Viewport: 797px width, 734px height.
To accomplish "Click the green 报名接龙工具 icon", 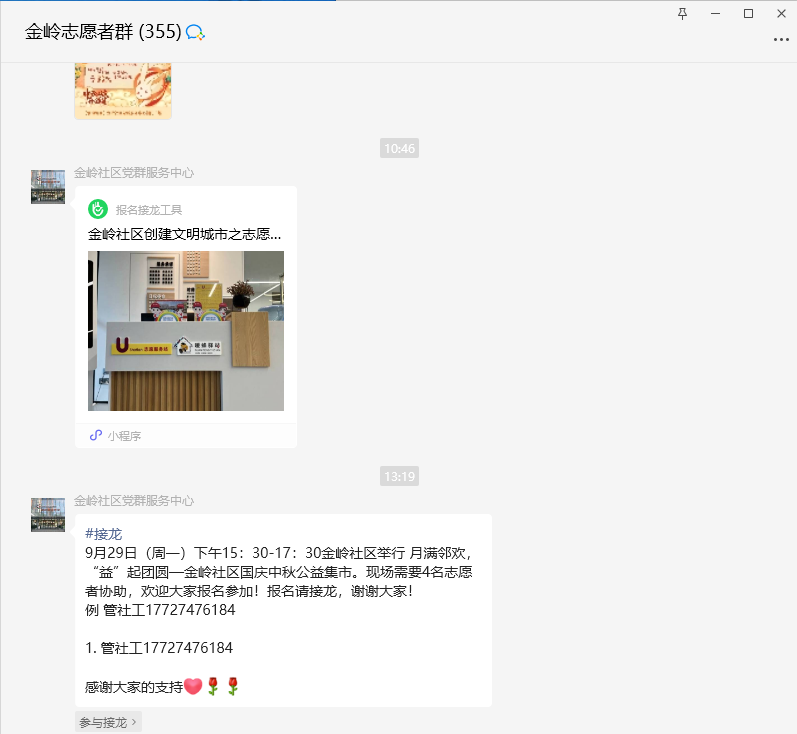I will 98,209.
